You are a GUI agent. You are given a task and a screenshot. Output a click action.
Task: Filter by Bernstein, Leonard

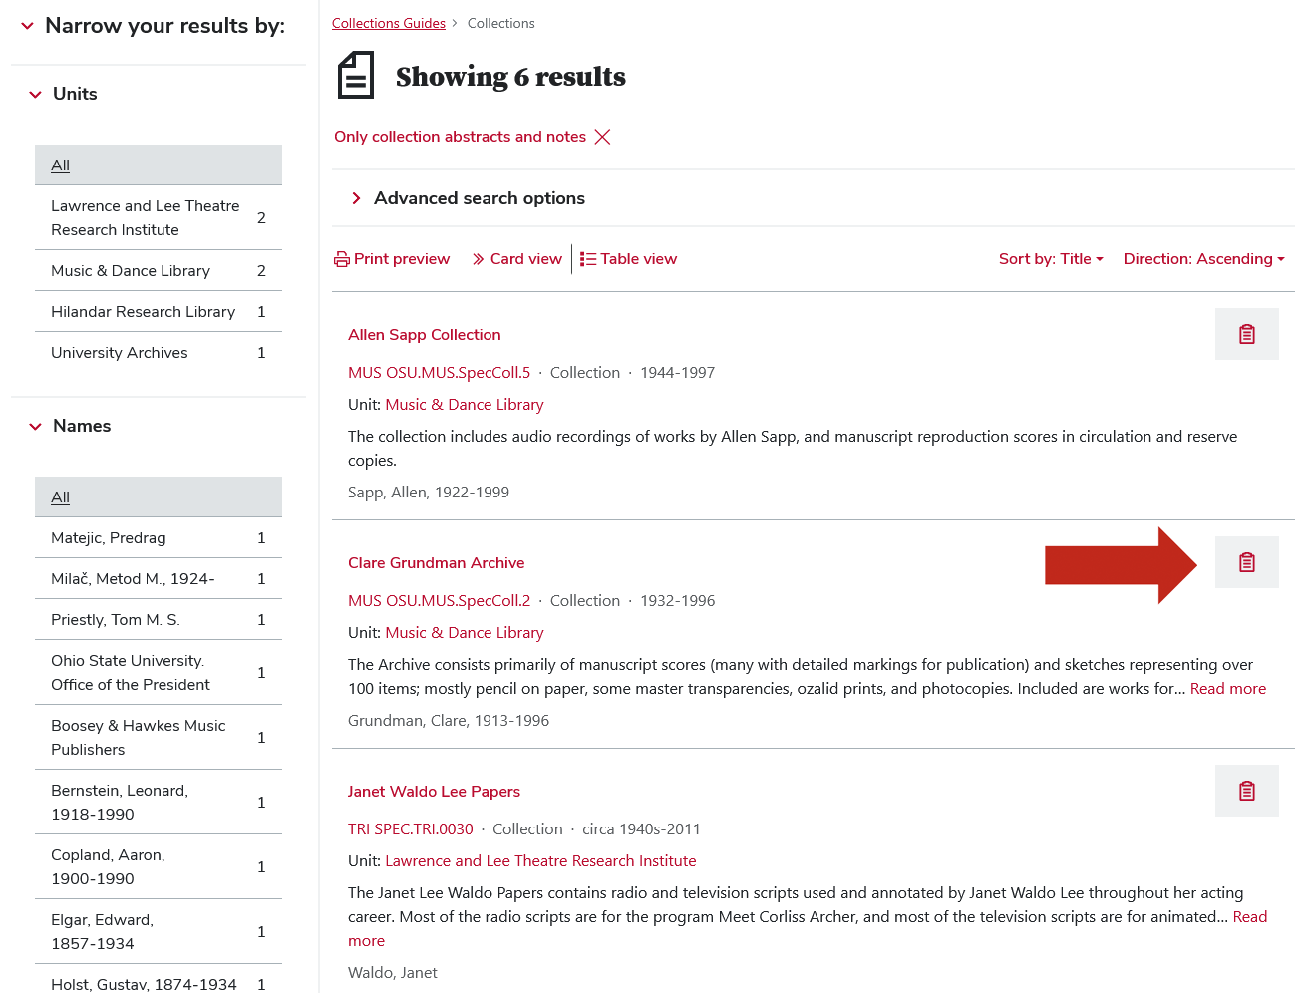[158, 803]
